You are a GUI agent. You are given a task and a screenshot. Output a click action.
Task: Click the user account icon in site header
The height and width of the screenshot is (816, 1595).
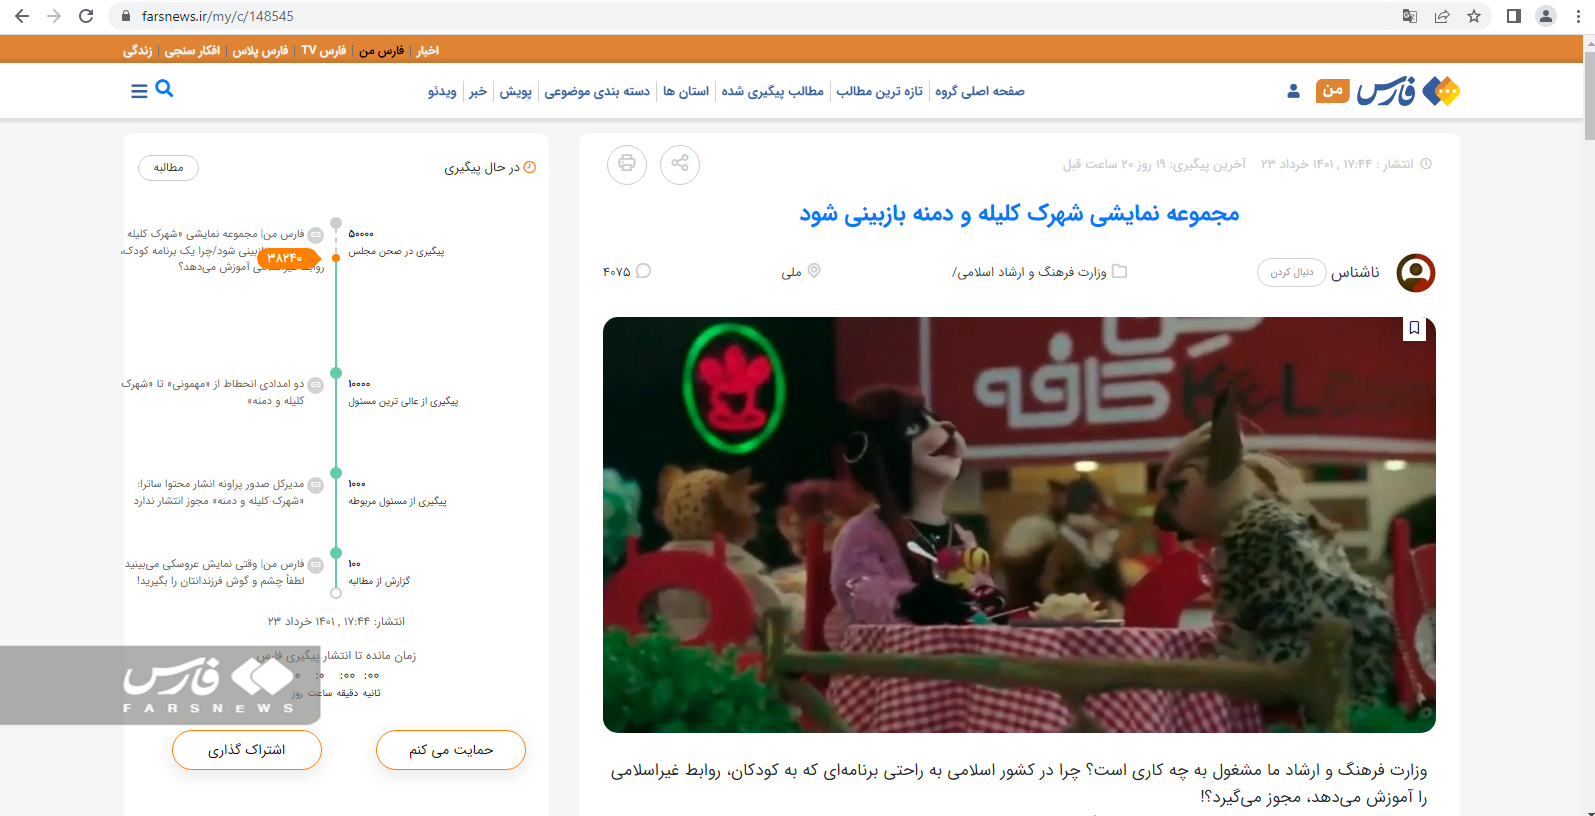(x=1293, y=91)
